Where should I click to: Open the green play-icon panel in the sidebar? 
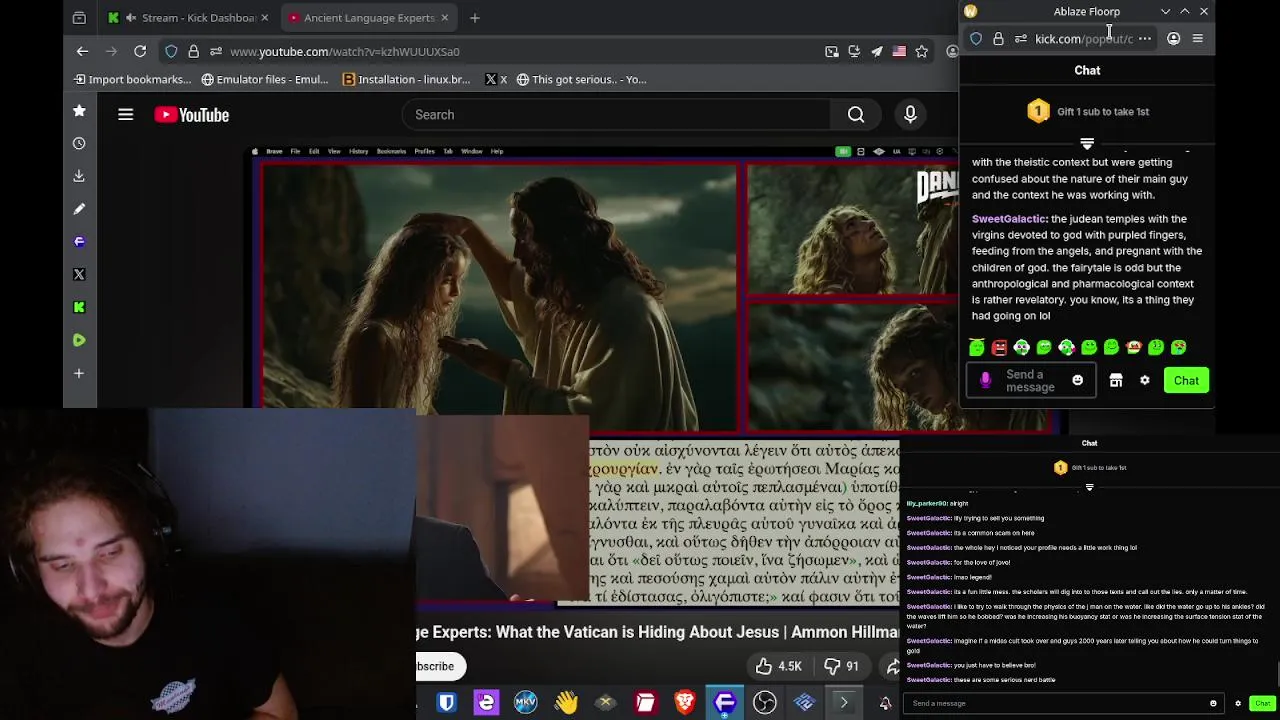coord(79,340)
